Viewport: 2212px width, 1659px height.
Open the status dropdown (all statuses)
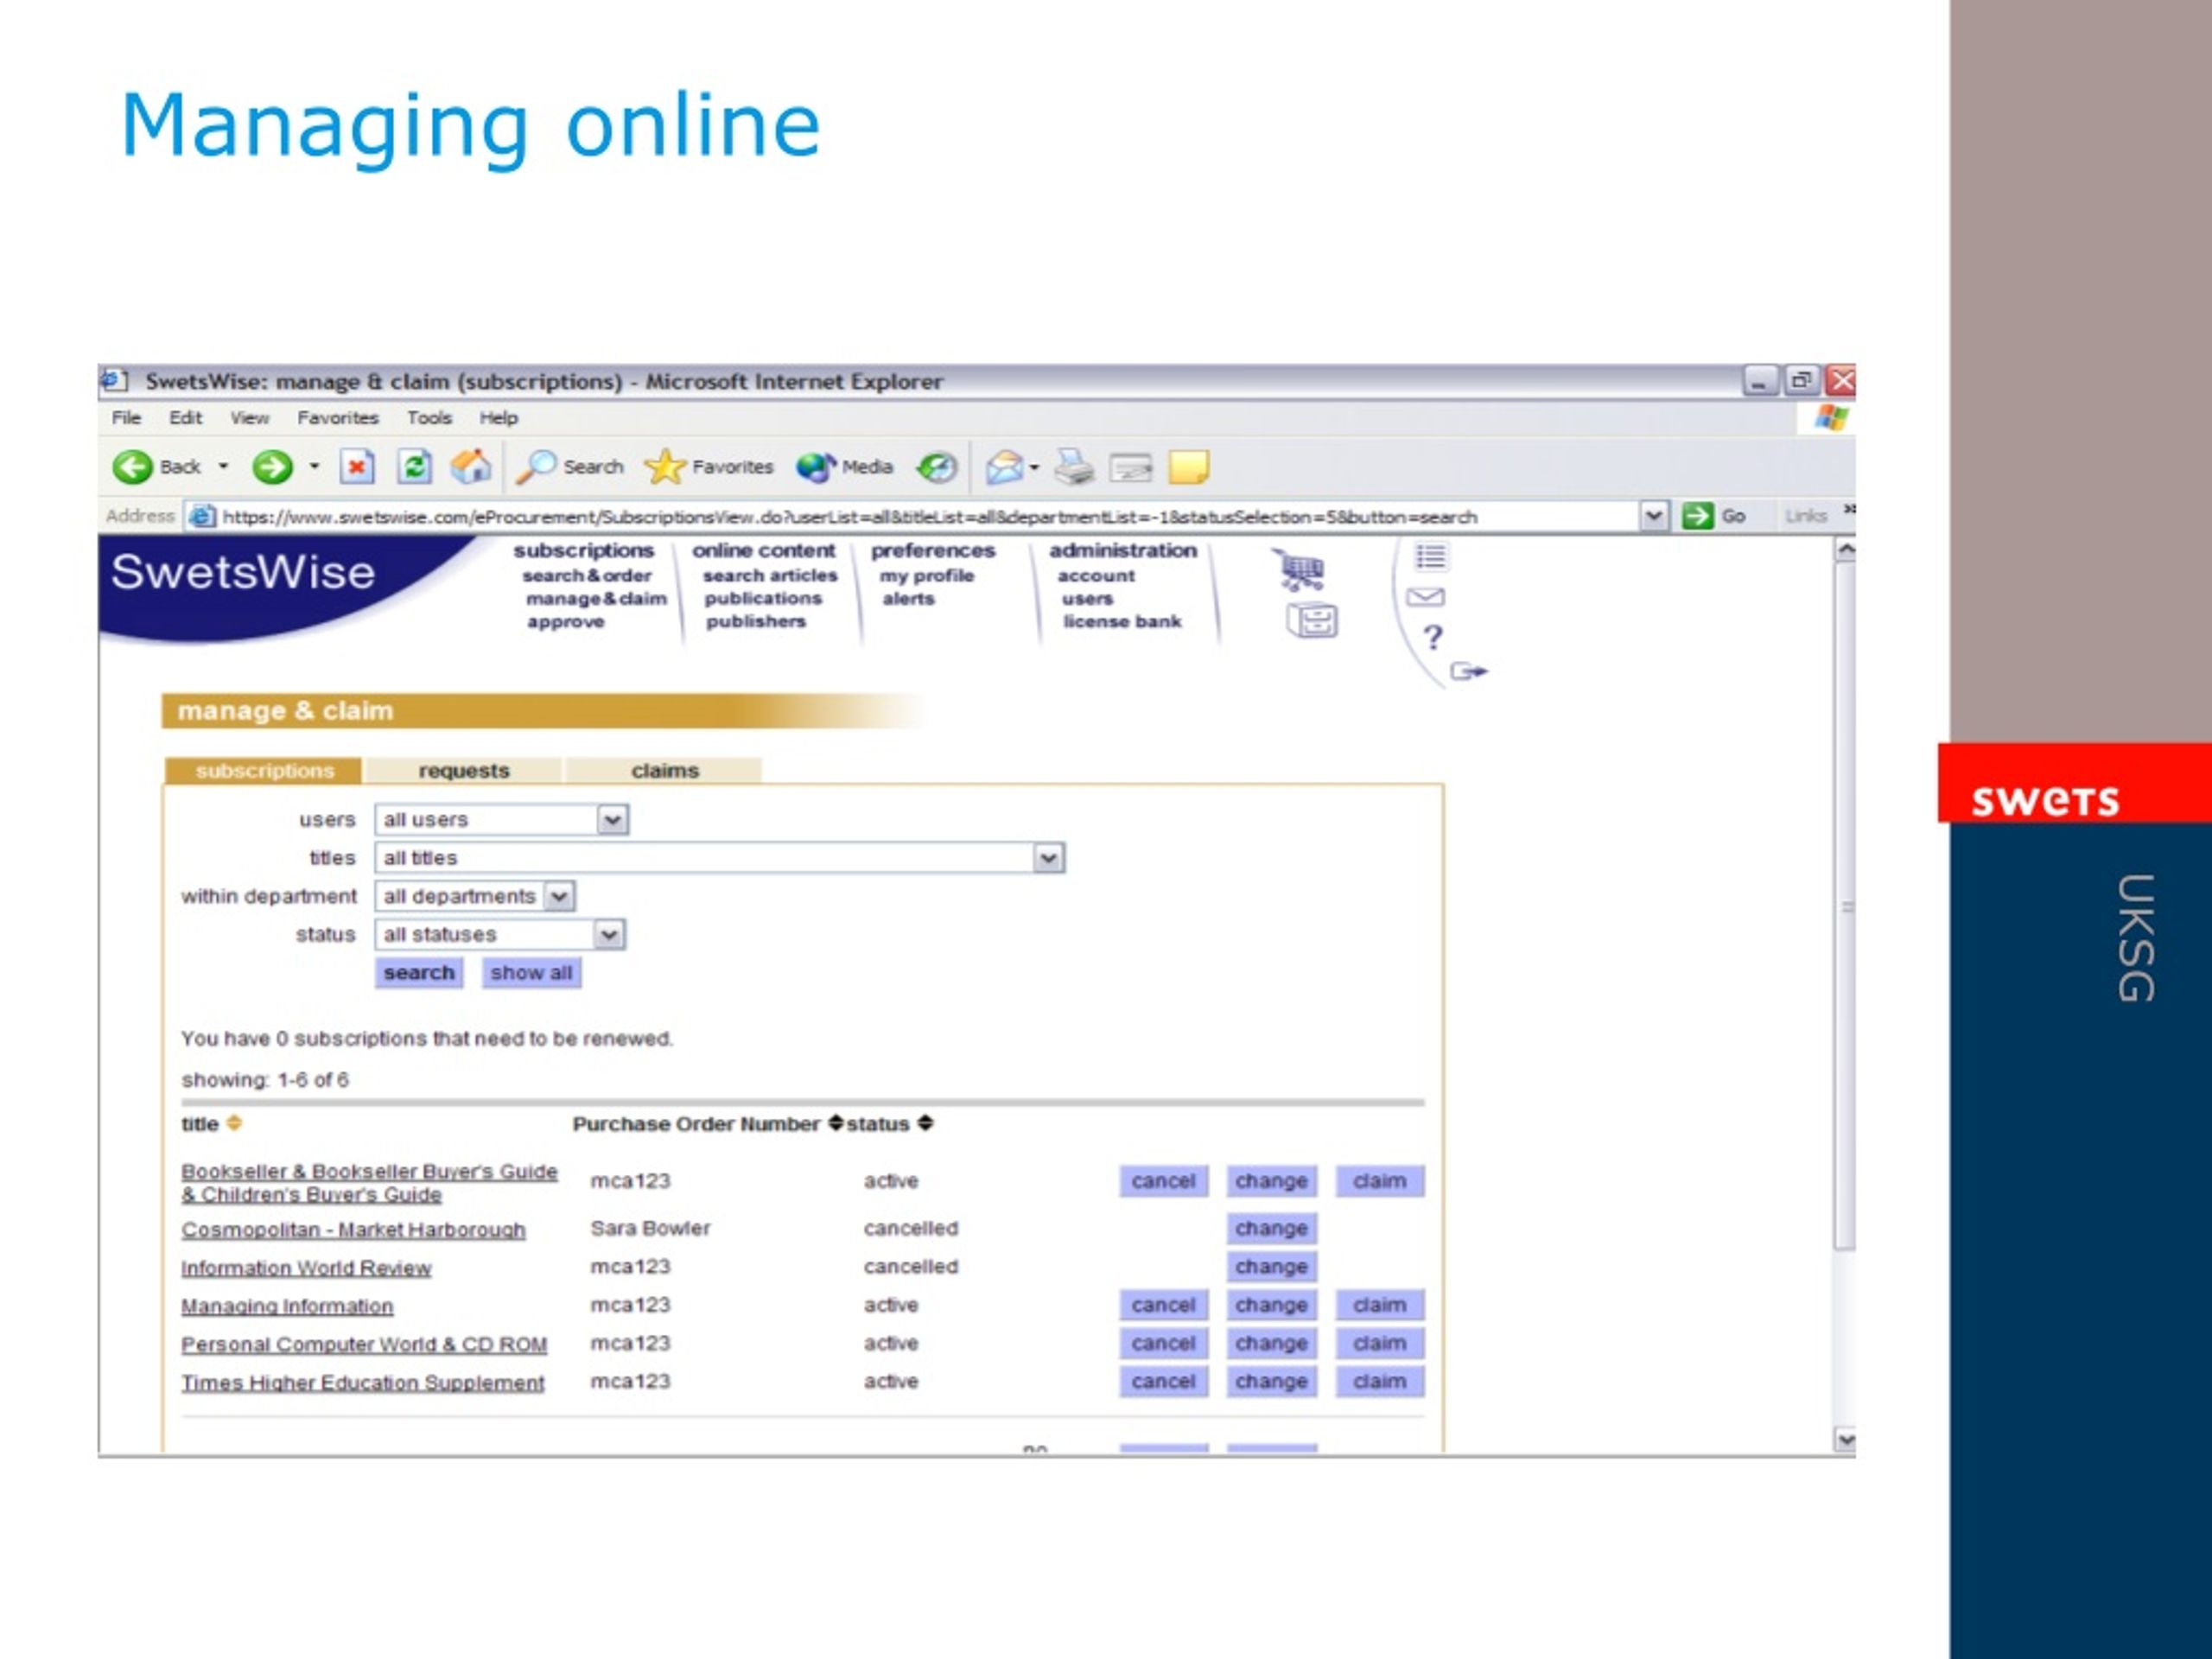pos(500,934)
